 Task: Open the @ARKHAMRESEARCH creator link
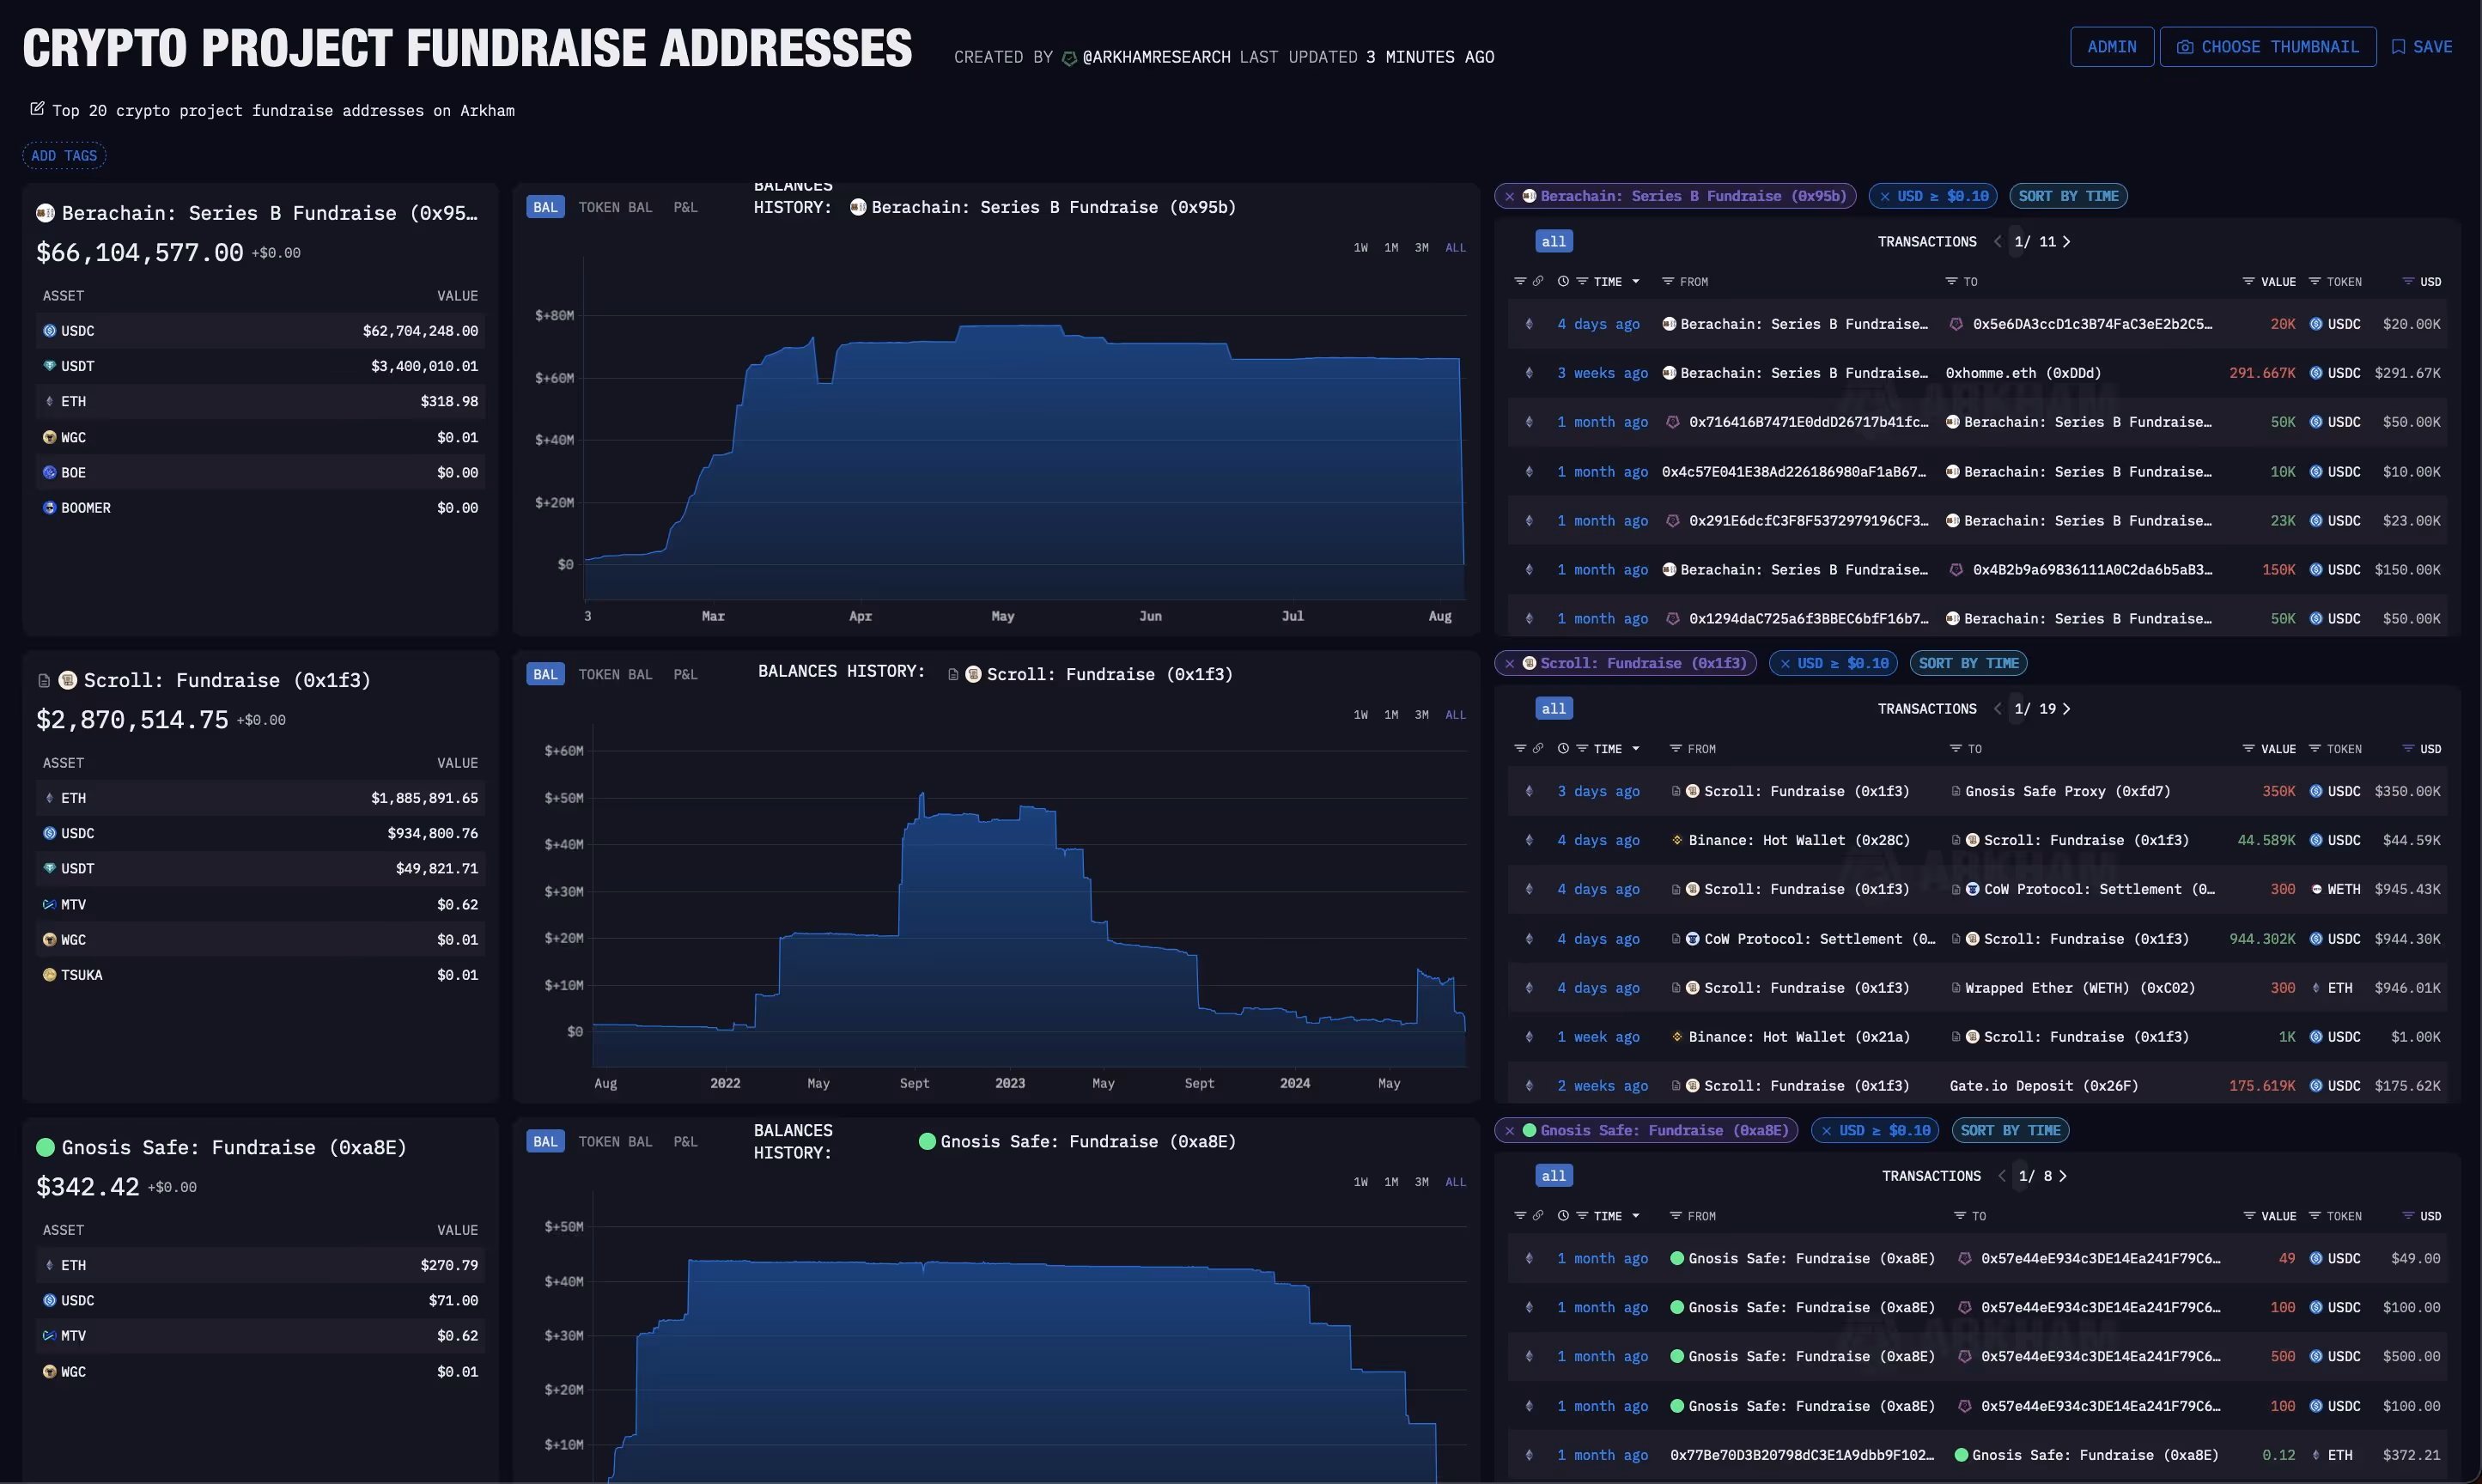pyautogui.click(x=1156, y=57)
